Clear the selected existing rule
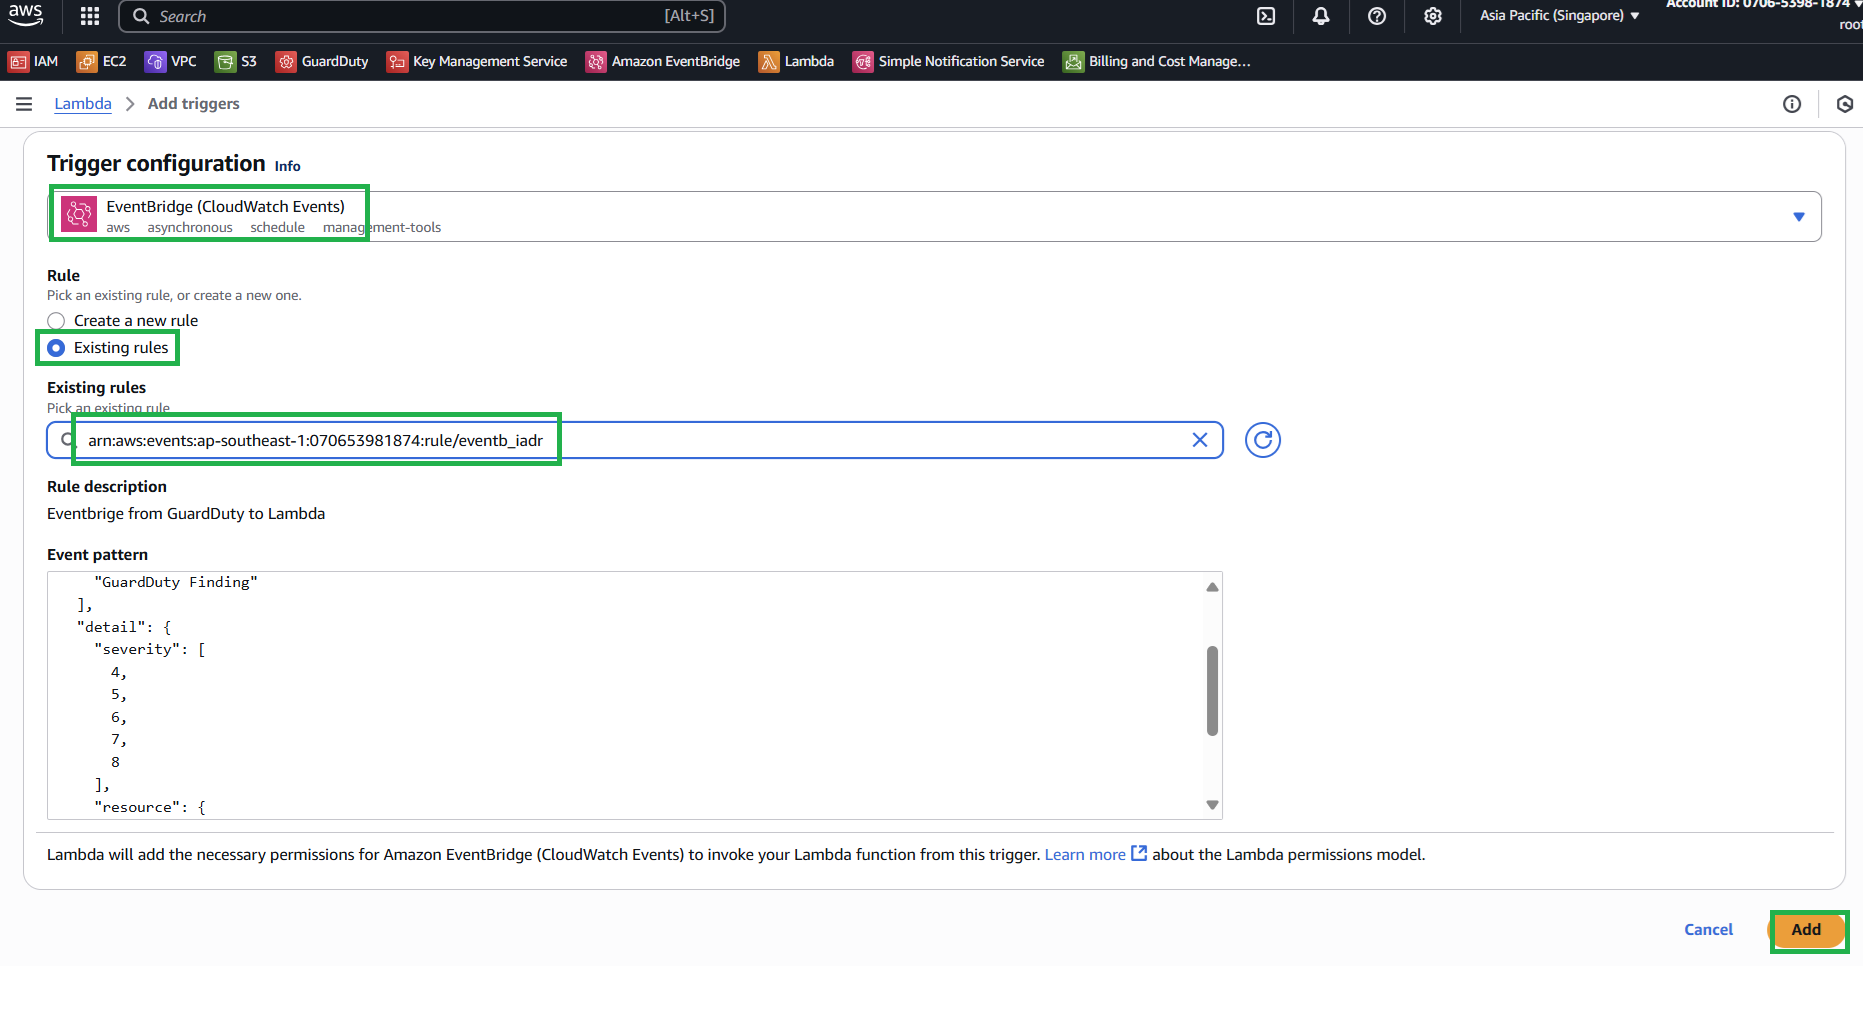The image size is (1867, 1020). (1200, 440)
